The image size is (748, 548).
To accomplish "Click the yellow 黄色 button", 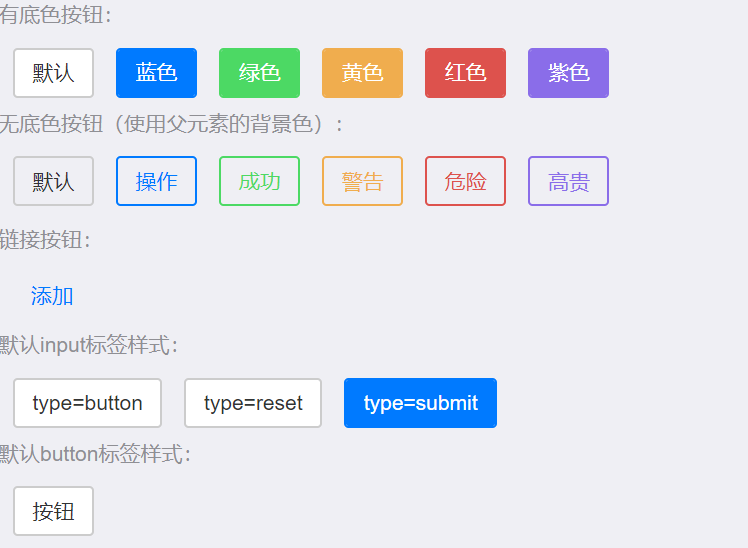I will 363,73.
